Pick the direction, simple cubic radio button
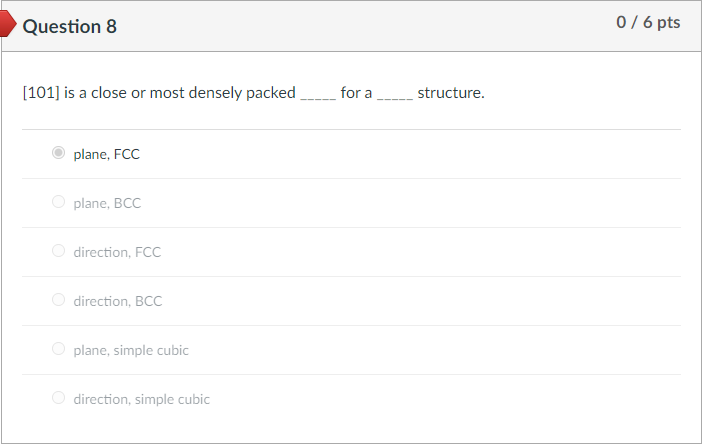 (x=59, y=399)
